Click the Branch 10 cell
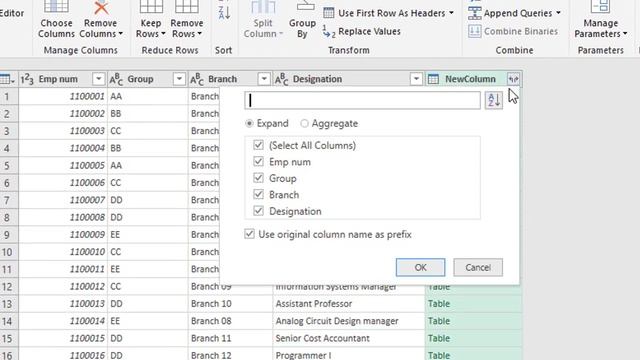This screenshot has width=640, height=360. [231, 304]
